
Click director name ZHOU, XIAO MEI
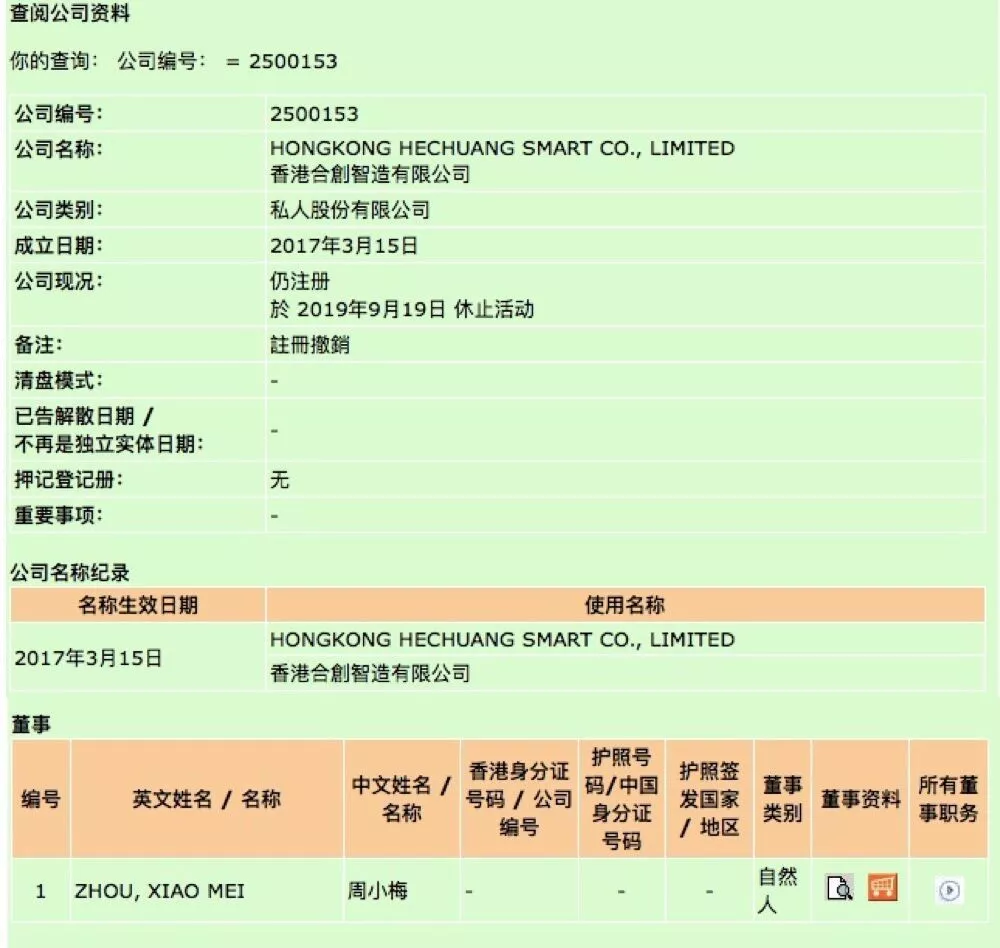pyautogui.click(x=159, y=891)
